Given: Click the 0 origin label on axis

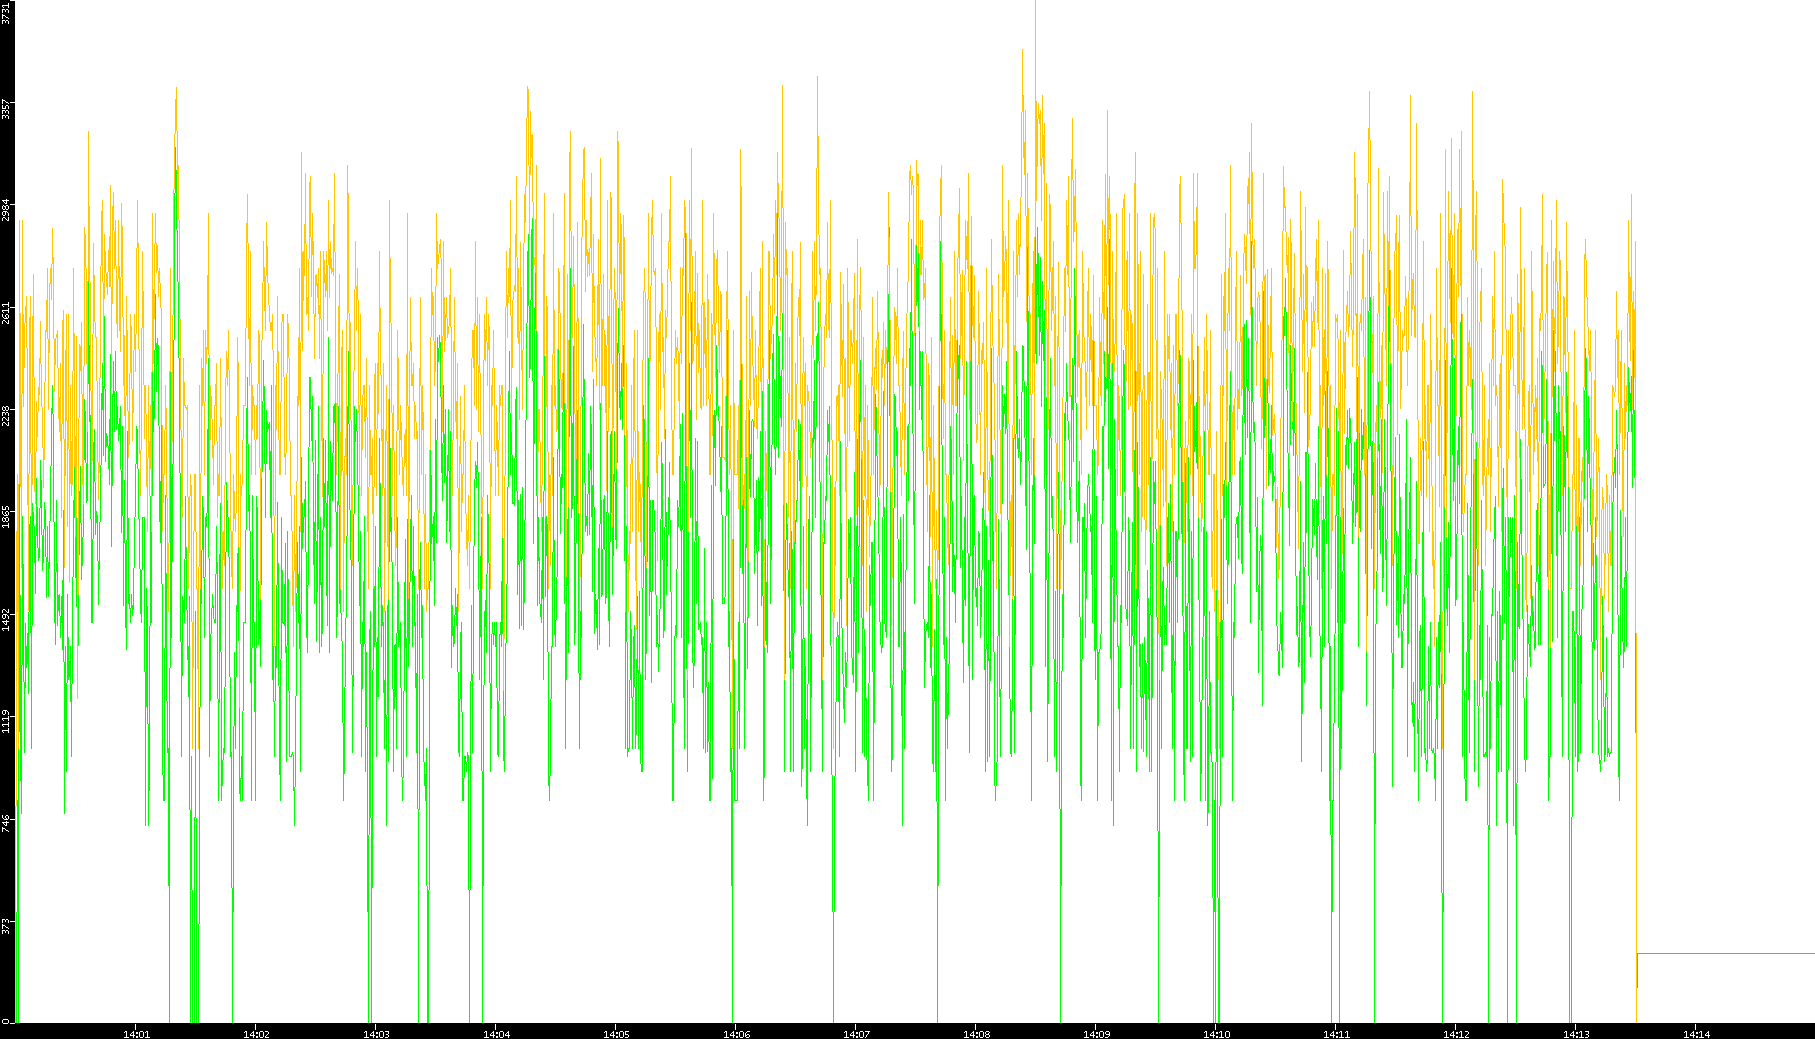Looking at the screenshot, I should point(6,1021).
